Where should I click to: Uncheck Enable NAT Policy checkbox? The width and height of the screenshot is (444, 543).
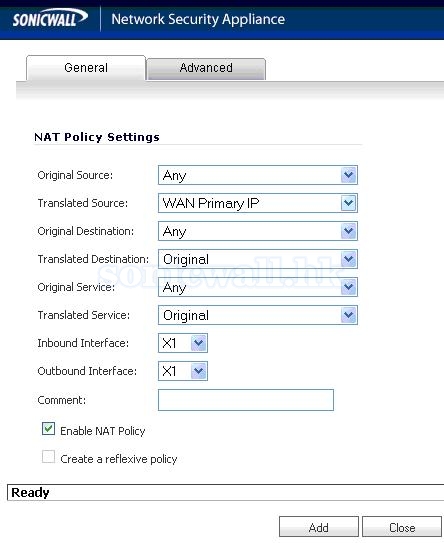pos(48,429)
